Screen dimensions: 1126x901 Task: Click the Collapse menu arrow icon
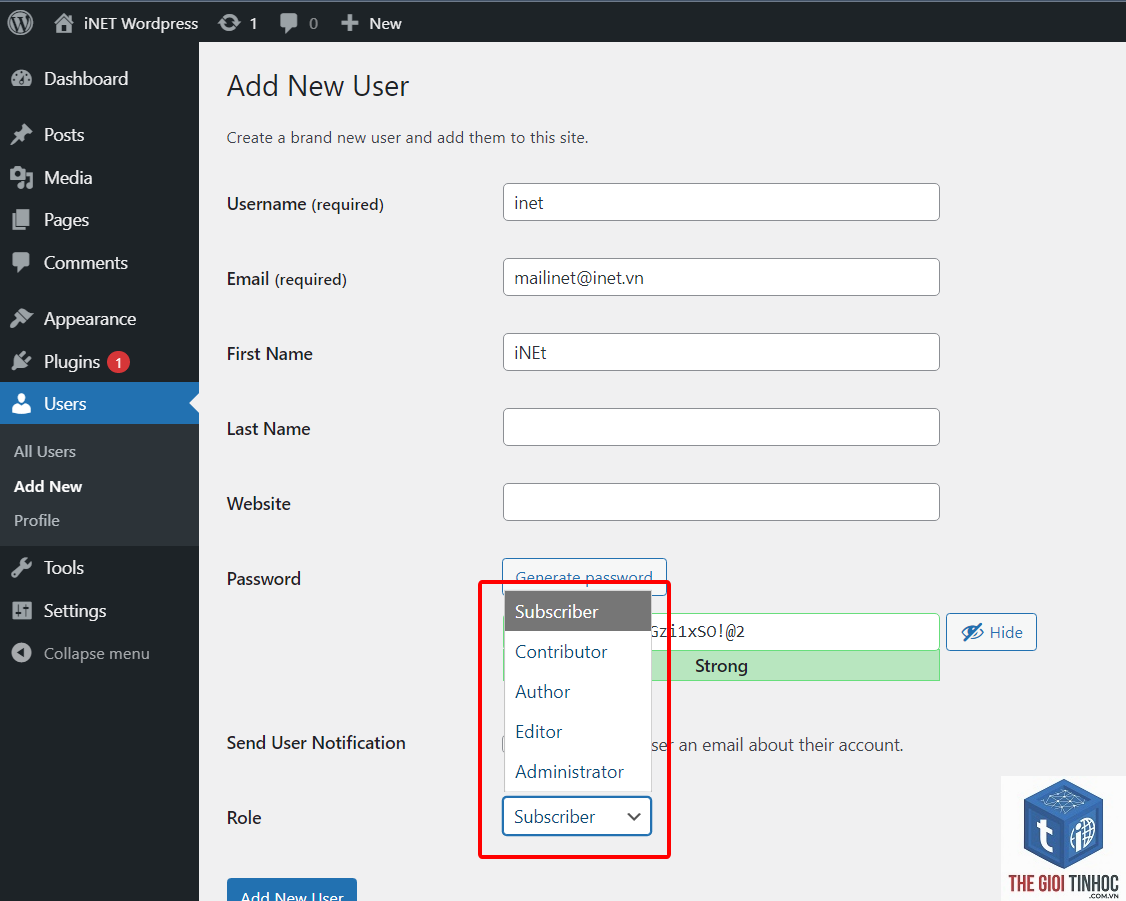coord(22,653)
